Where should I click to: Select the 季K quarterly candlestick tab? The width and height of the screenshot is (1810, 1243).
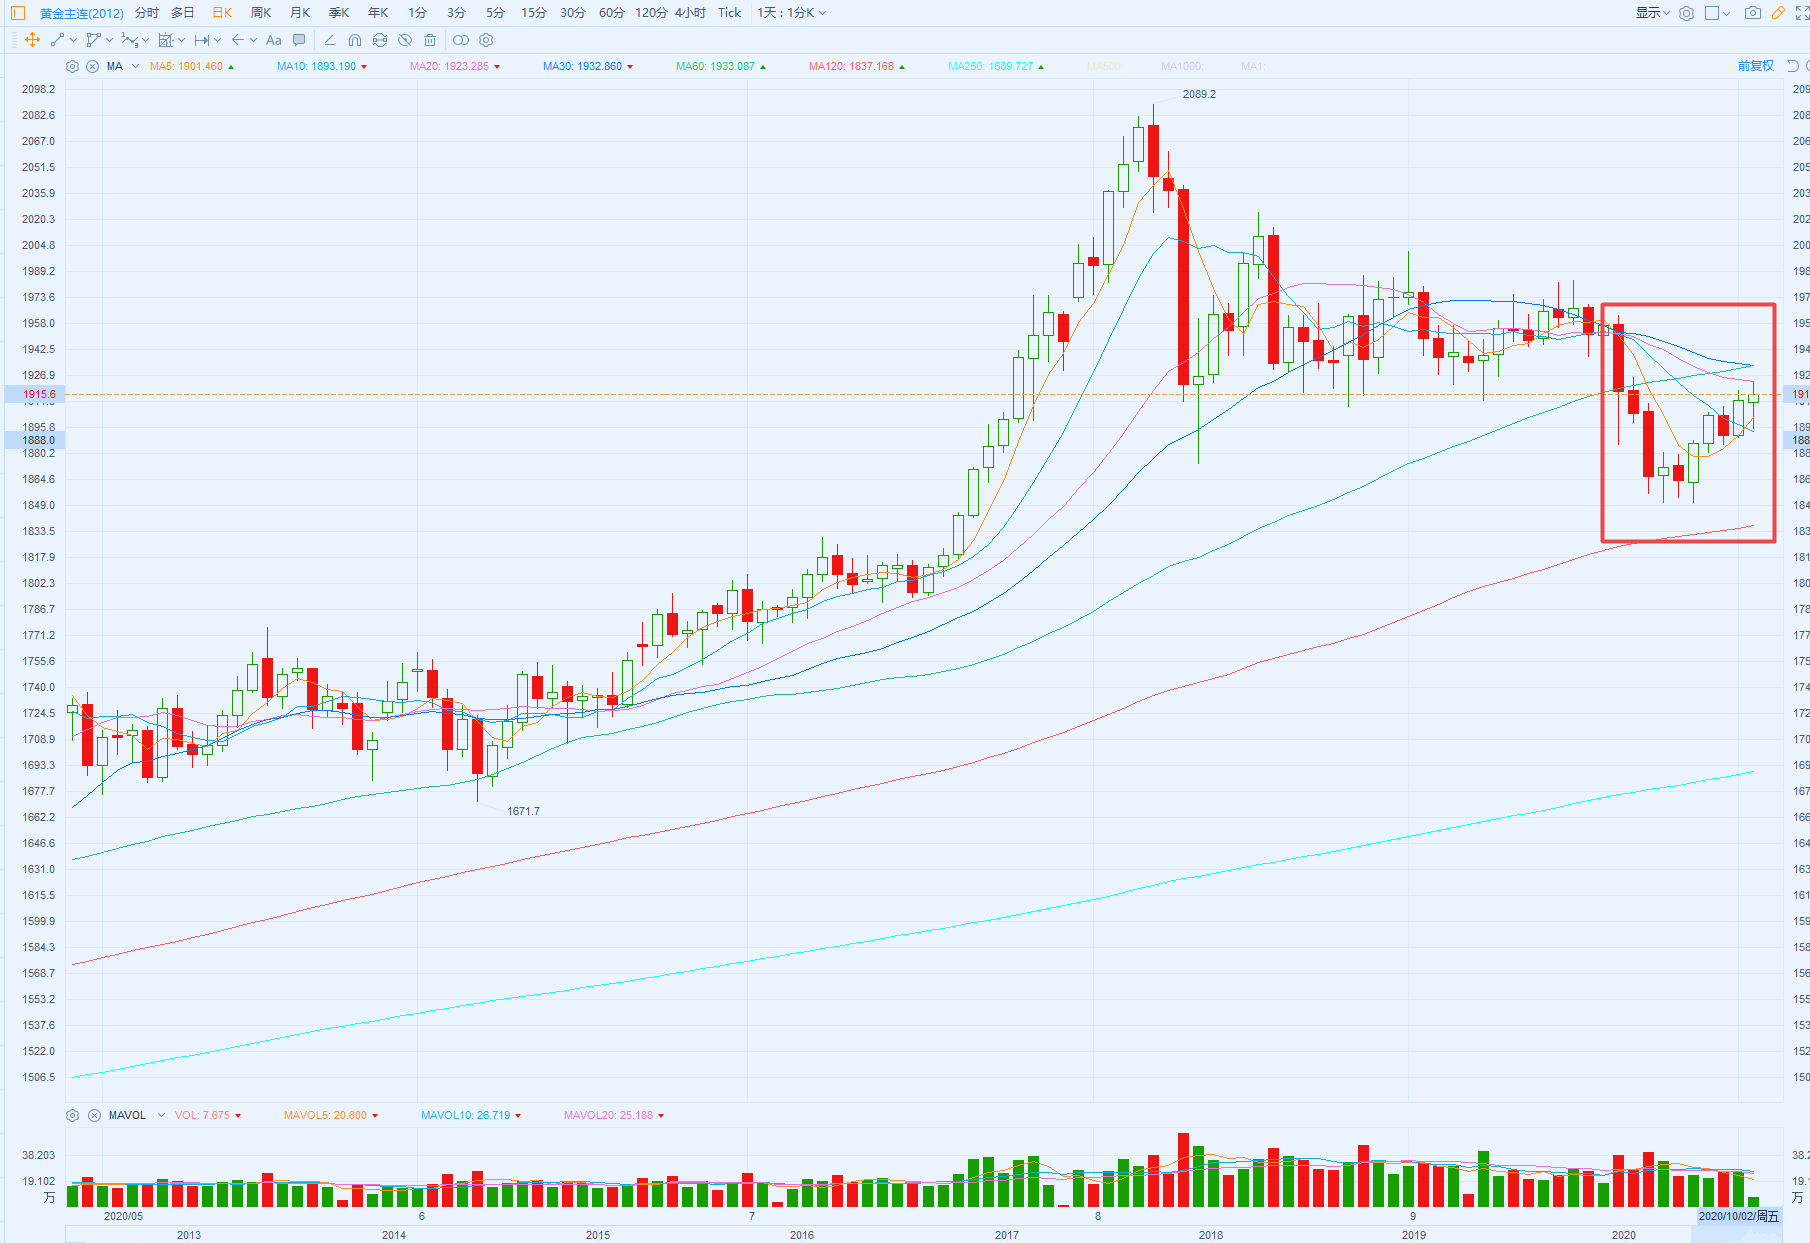[339, 13]
